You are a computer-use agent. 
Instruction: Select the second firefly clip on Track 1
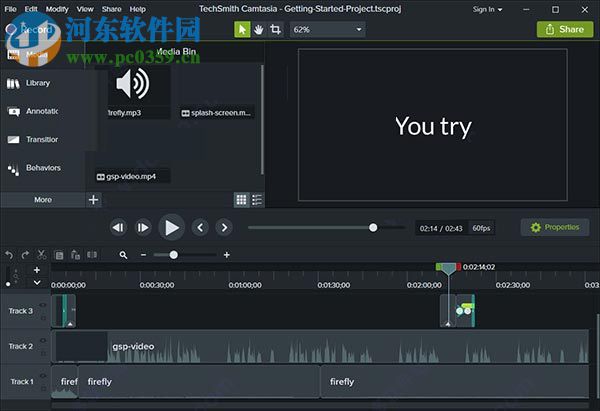199,382
